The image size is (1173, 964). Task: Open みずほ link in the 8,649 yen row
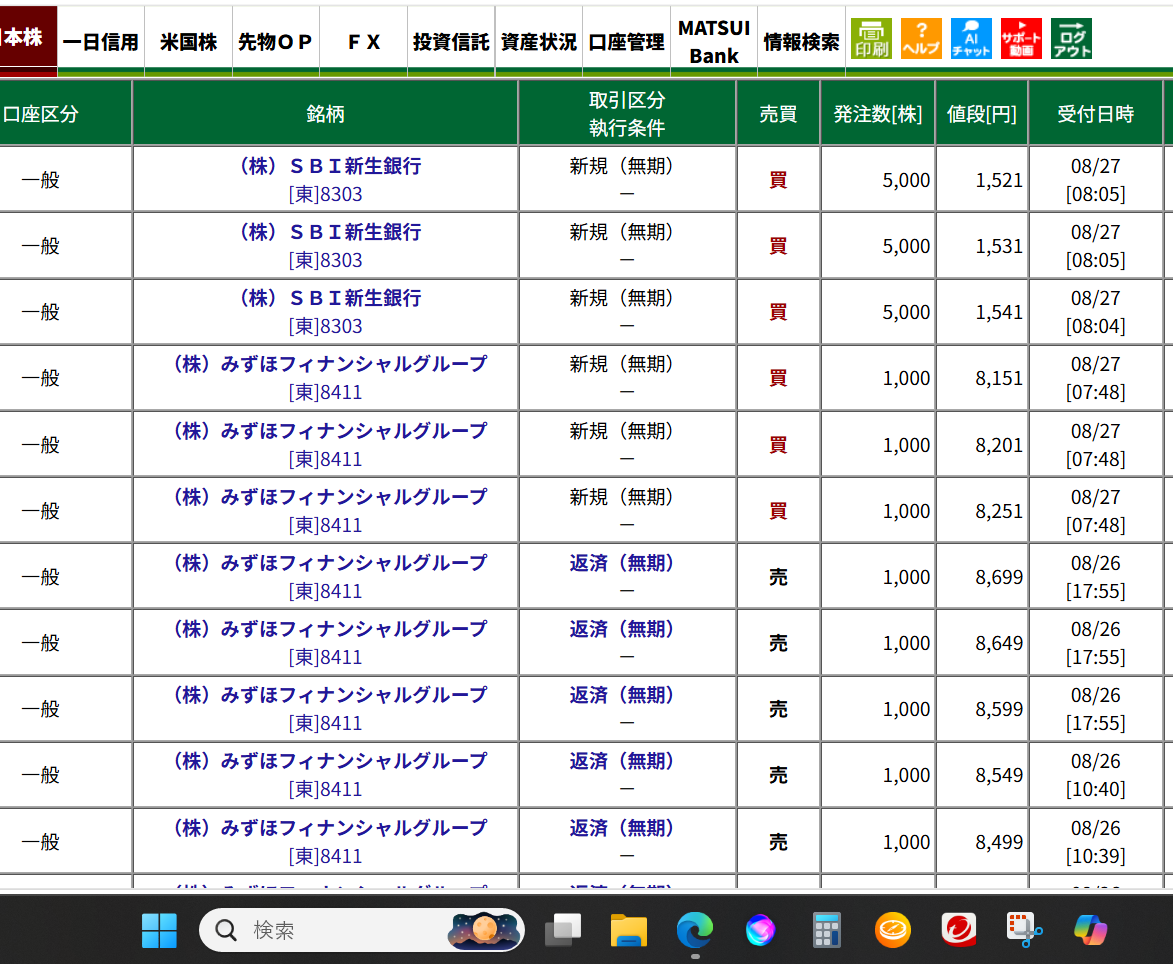pos(330,628)
